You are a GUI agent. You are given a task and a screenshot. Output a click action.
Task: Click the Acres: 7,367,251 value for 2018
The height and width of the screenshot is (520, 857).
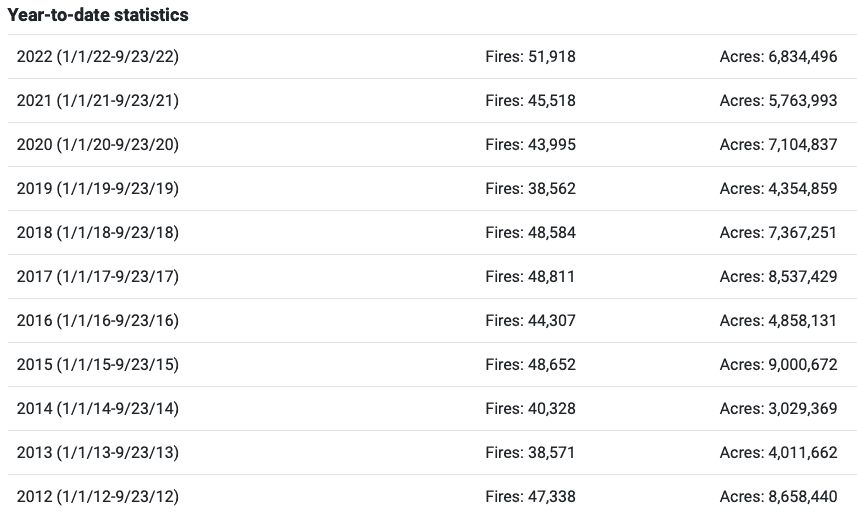tap(778, 233)
